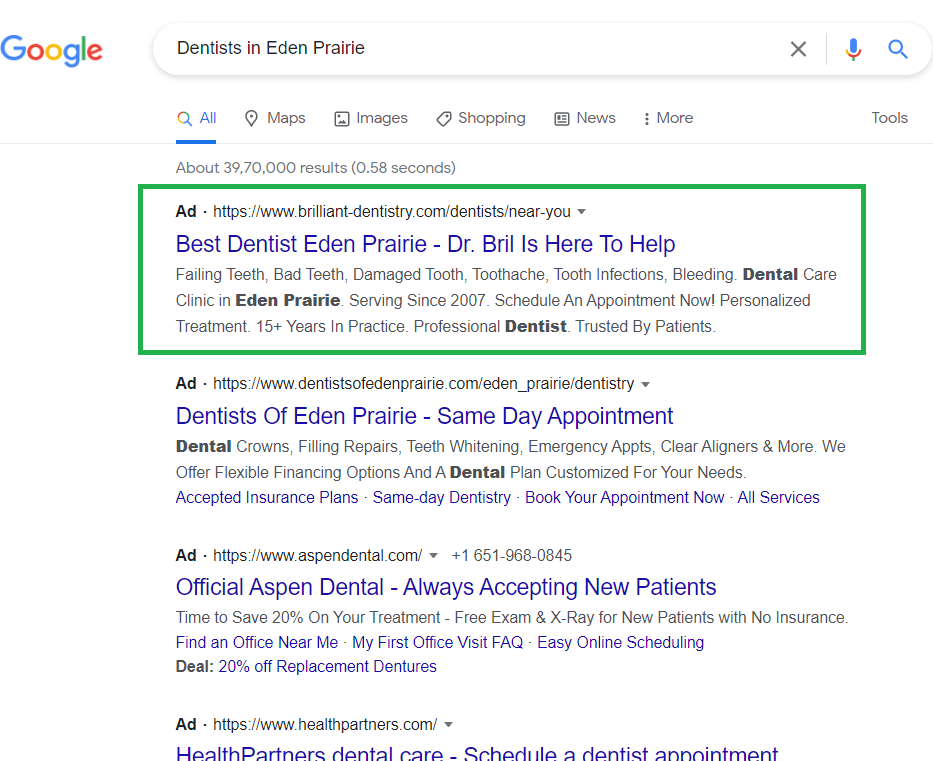
Task: Open the News tab
Action: (585, 118)
